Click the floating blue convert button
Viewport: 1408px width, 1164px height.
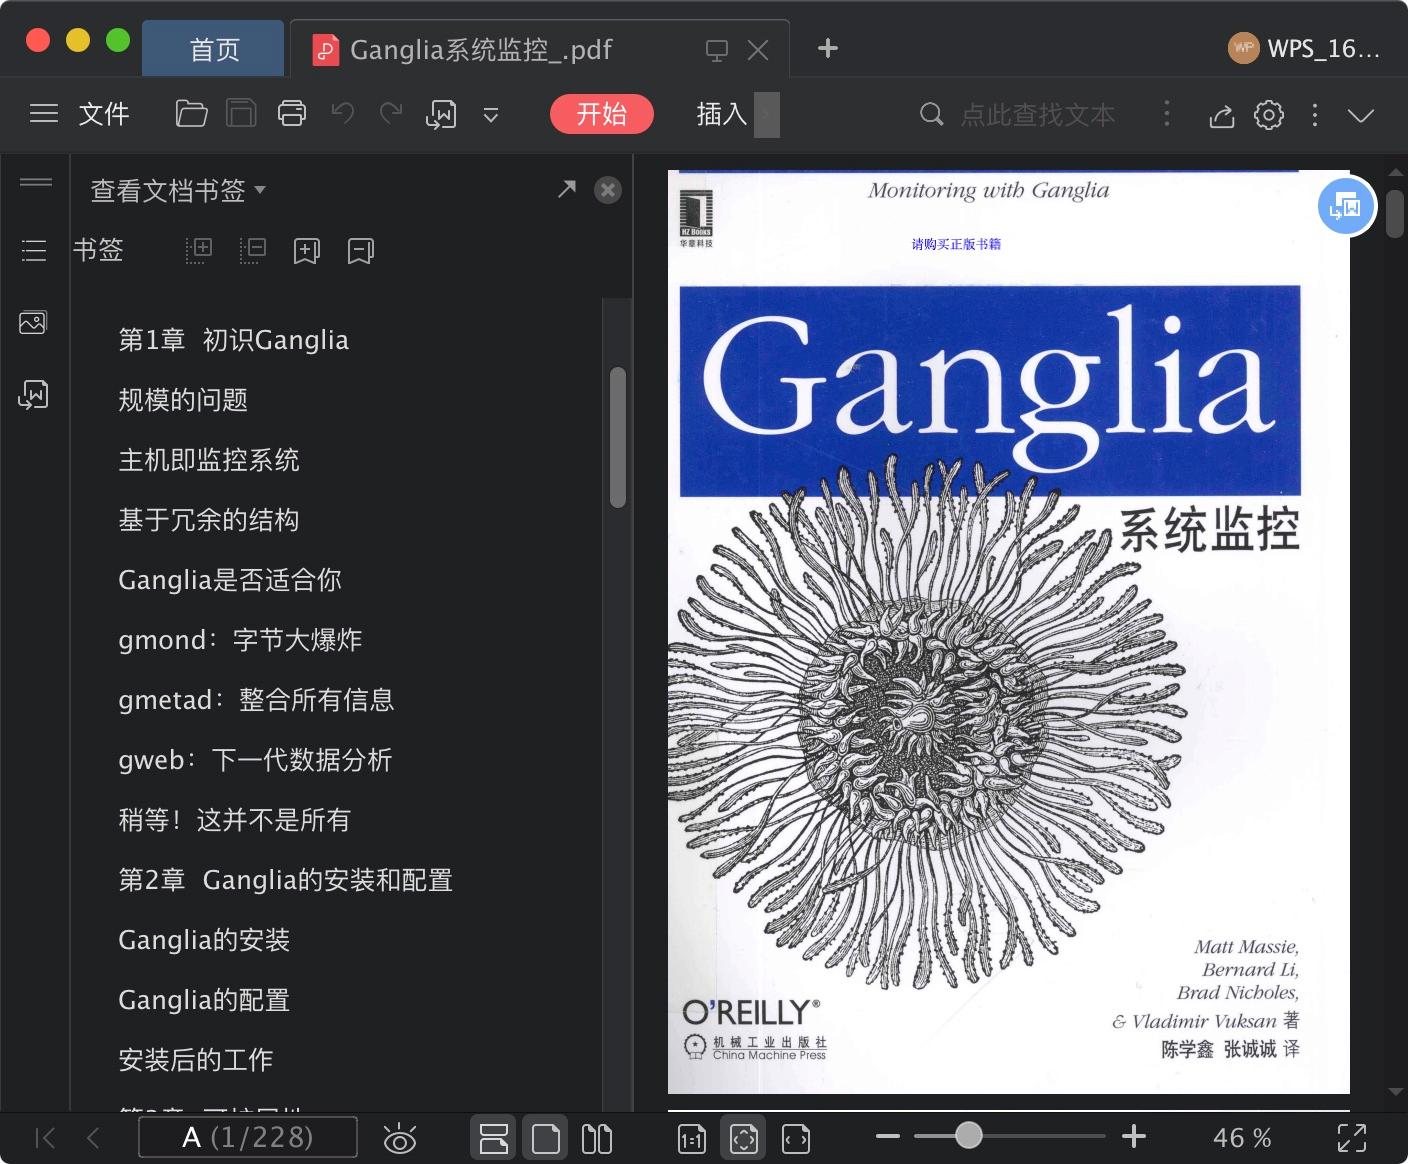tap(1346, 207)
